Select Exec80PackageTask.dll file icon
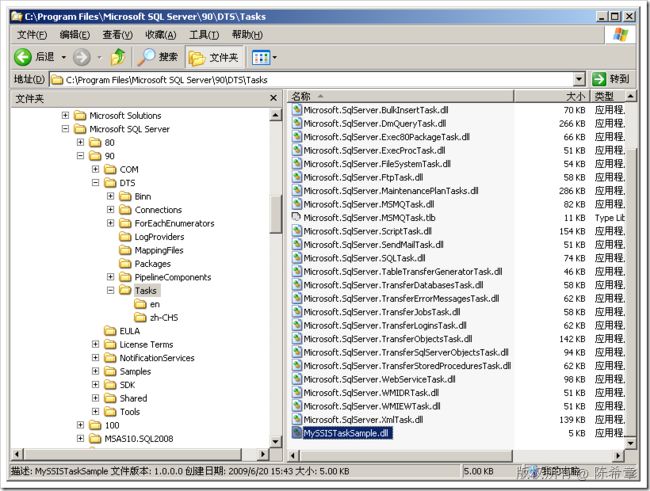This screenshot has width=650, height=491. click(296, 137)
